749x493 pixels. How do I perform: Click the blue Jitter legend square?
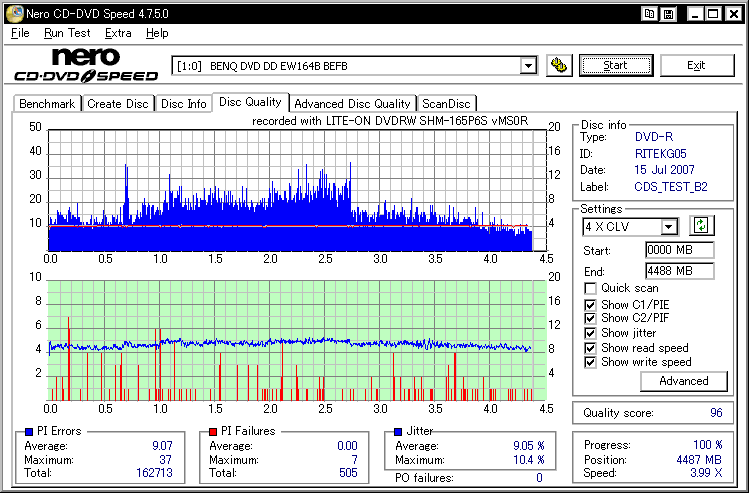coord(398,432)
